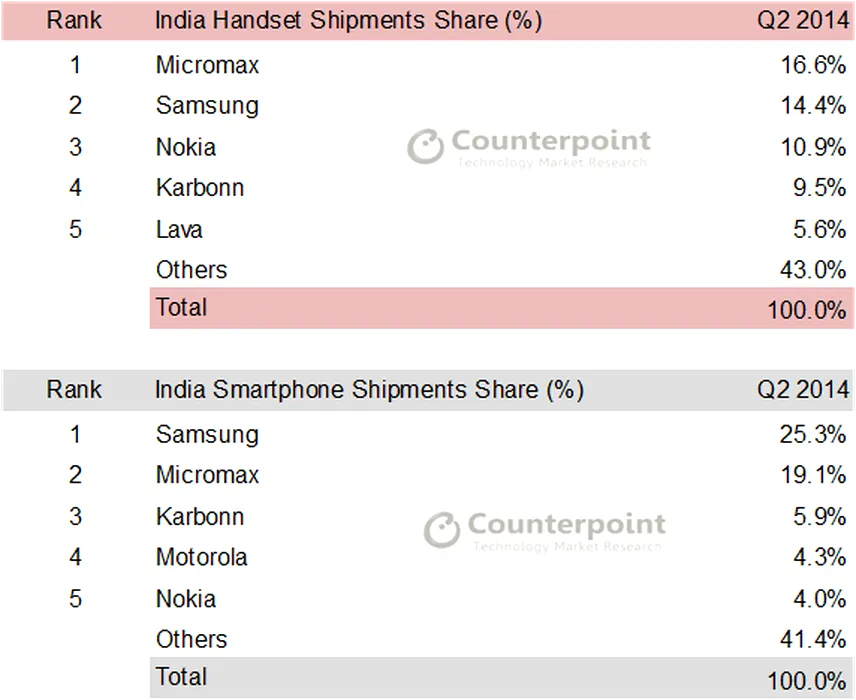The width and height of the screenshot is (856, 700).
Task: Click the Others 41.4% value
Action: click(814, 640)
